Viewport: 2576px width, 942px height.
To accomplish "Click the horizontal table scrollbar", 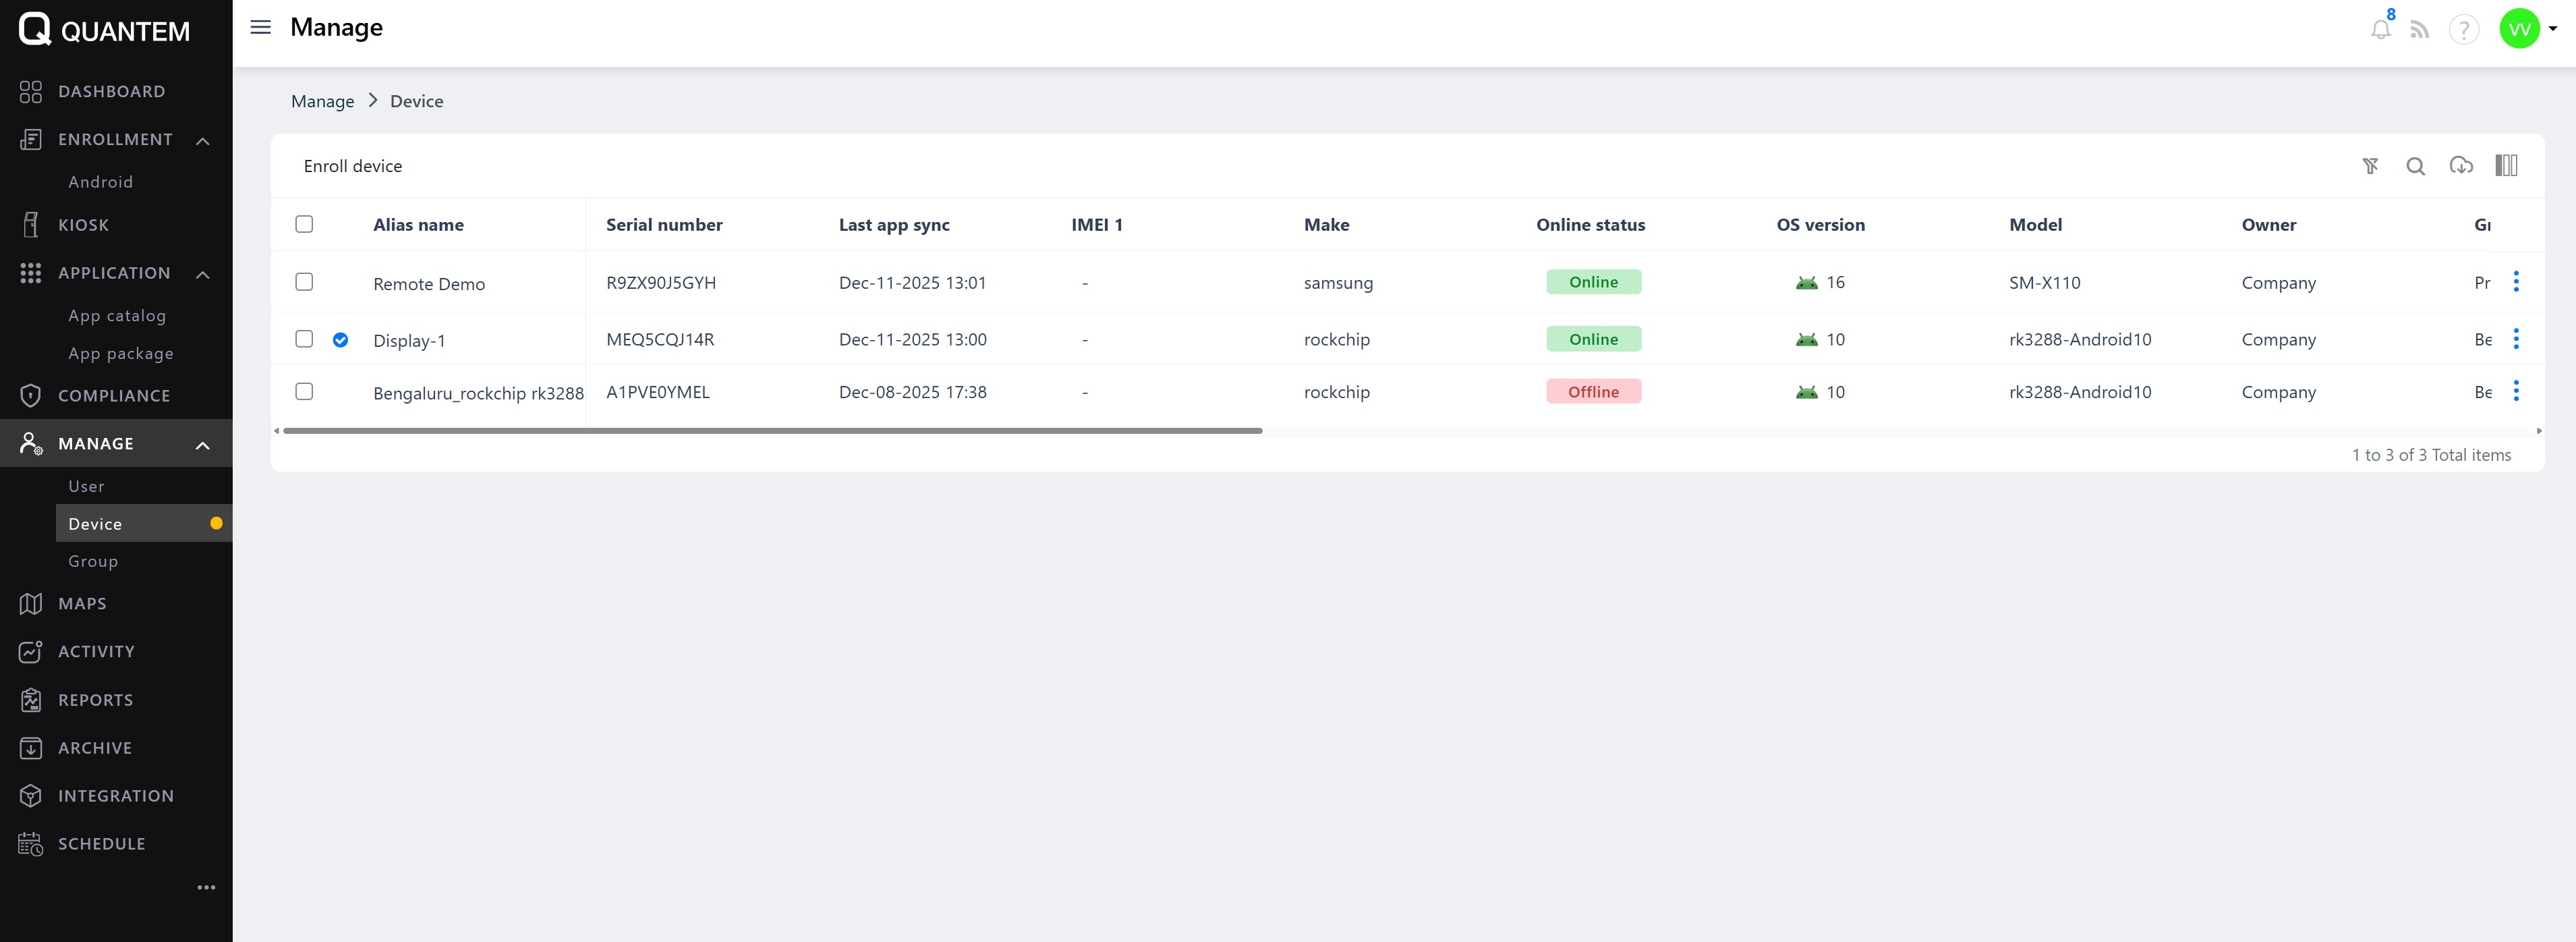I will pos(772,431).
